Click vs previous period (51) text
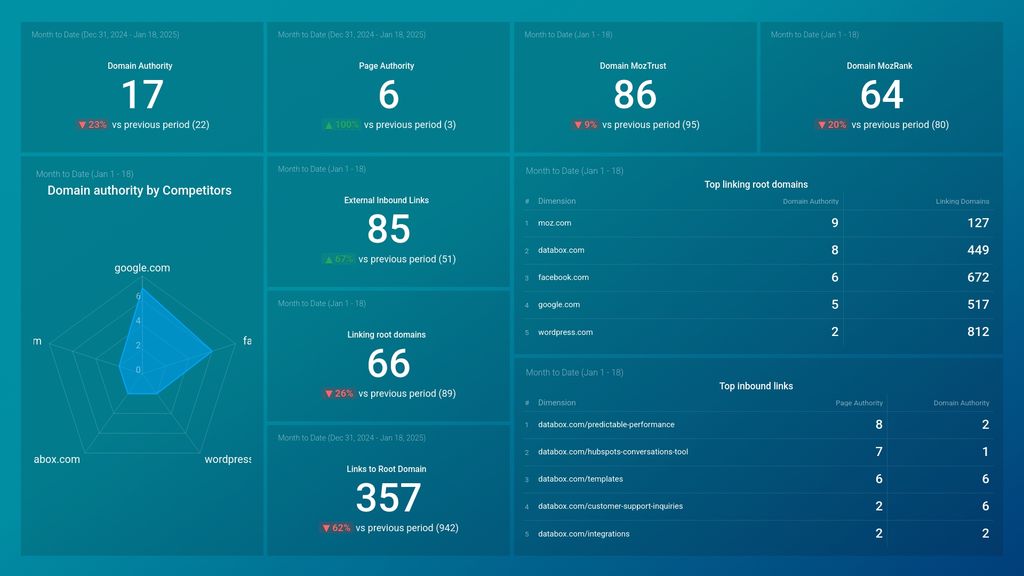1024x576 pixels. [407, 259]
